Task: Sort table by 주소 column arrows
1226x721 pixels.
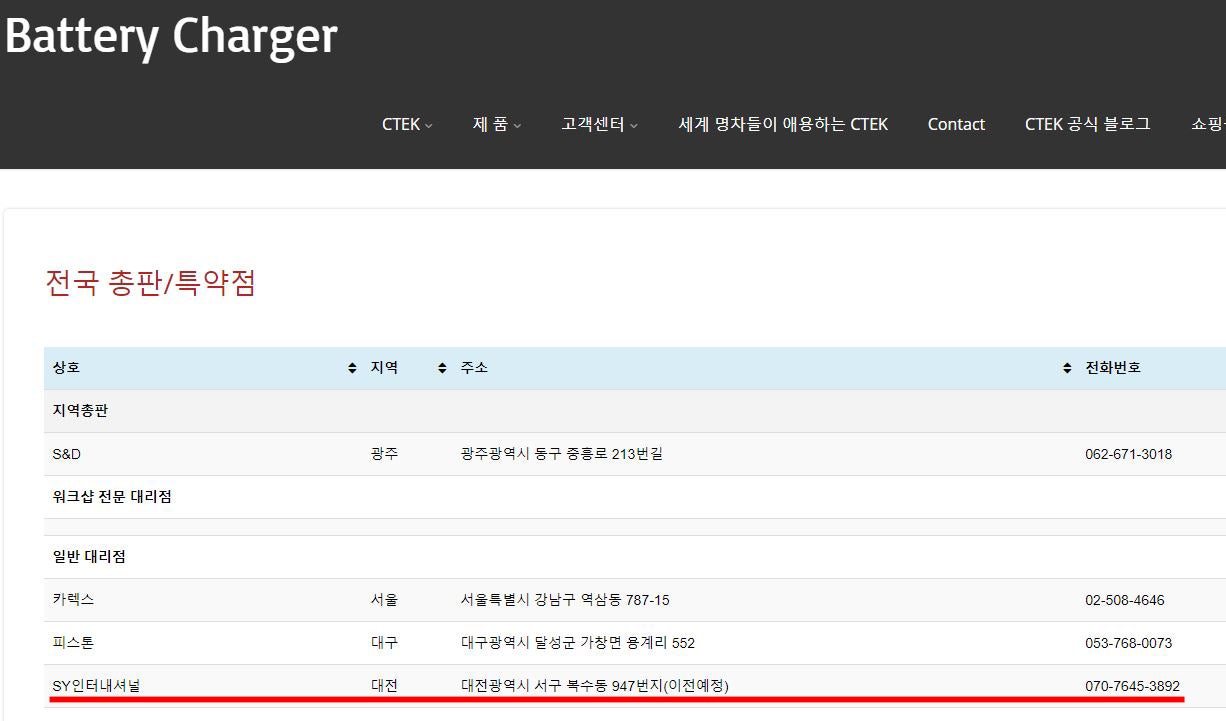Action: coord(1067,368)
